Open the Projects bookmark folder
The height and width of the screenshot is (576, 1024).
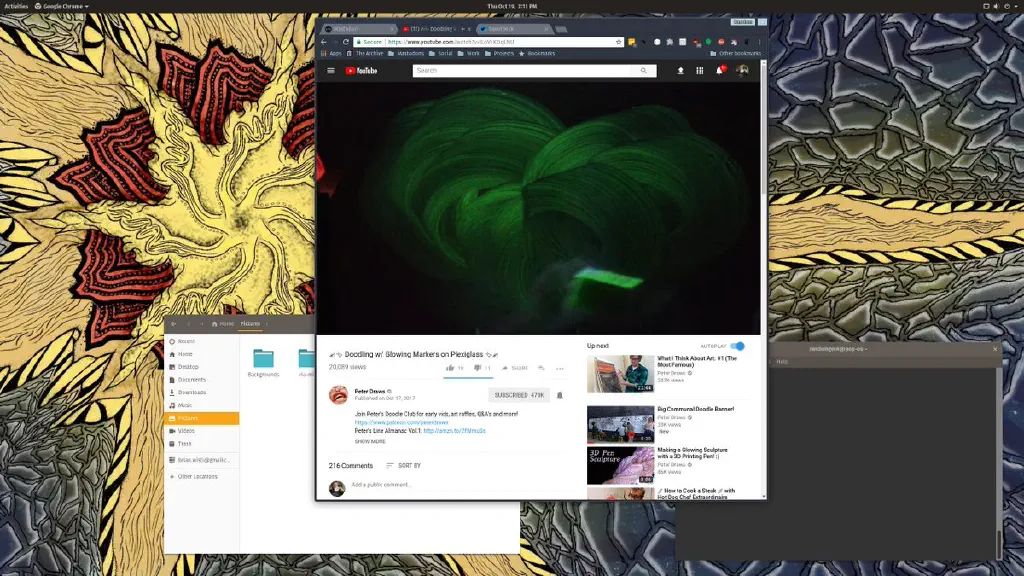(x=500, y=54)
